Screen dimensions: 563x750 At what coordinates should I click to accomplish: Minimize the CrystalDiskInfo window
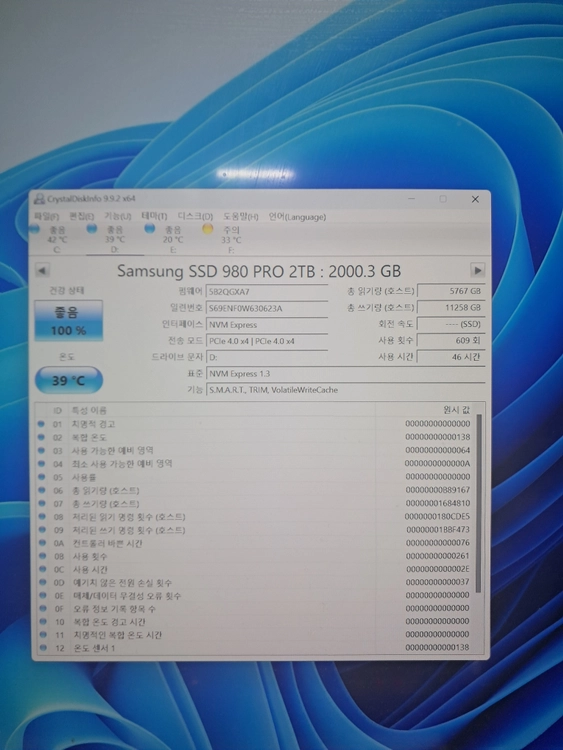pos(411,199)
